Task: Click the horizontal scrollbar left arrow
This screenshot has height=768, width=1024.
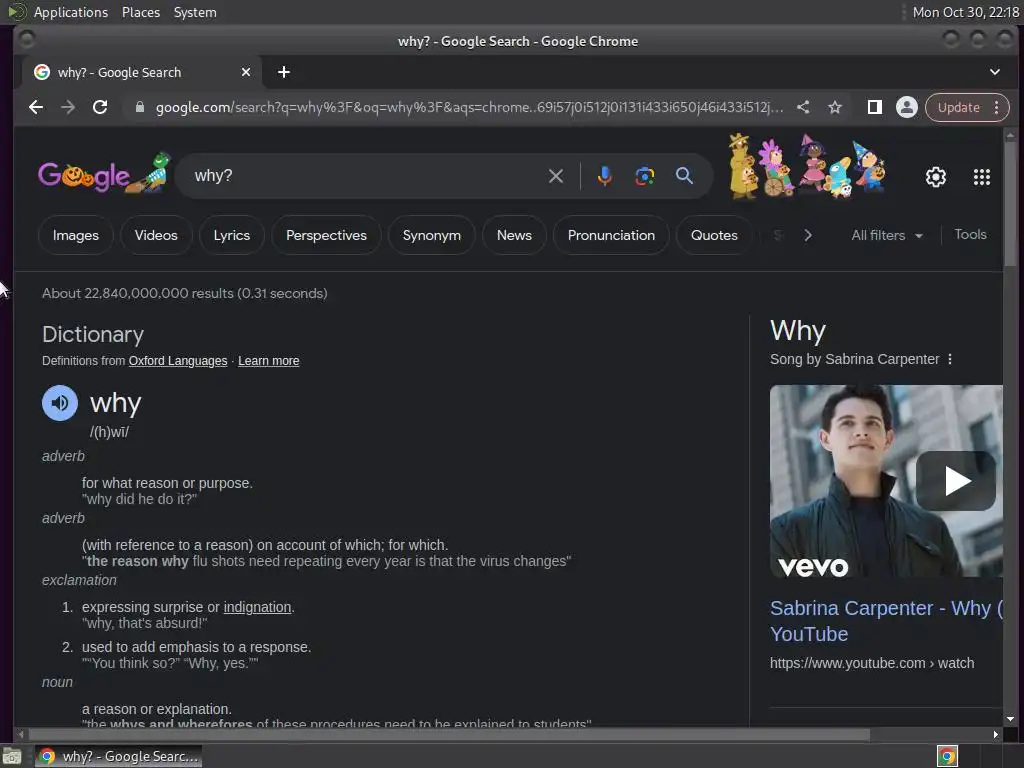Action: click(x=21, y=735)
